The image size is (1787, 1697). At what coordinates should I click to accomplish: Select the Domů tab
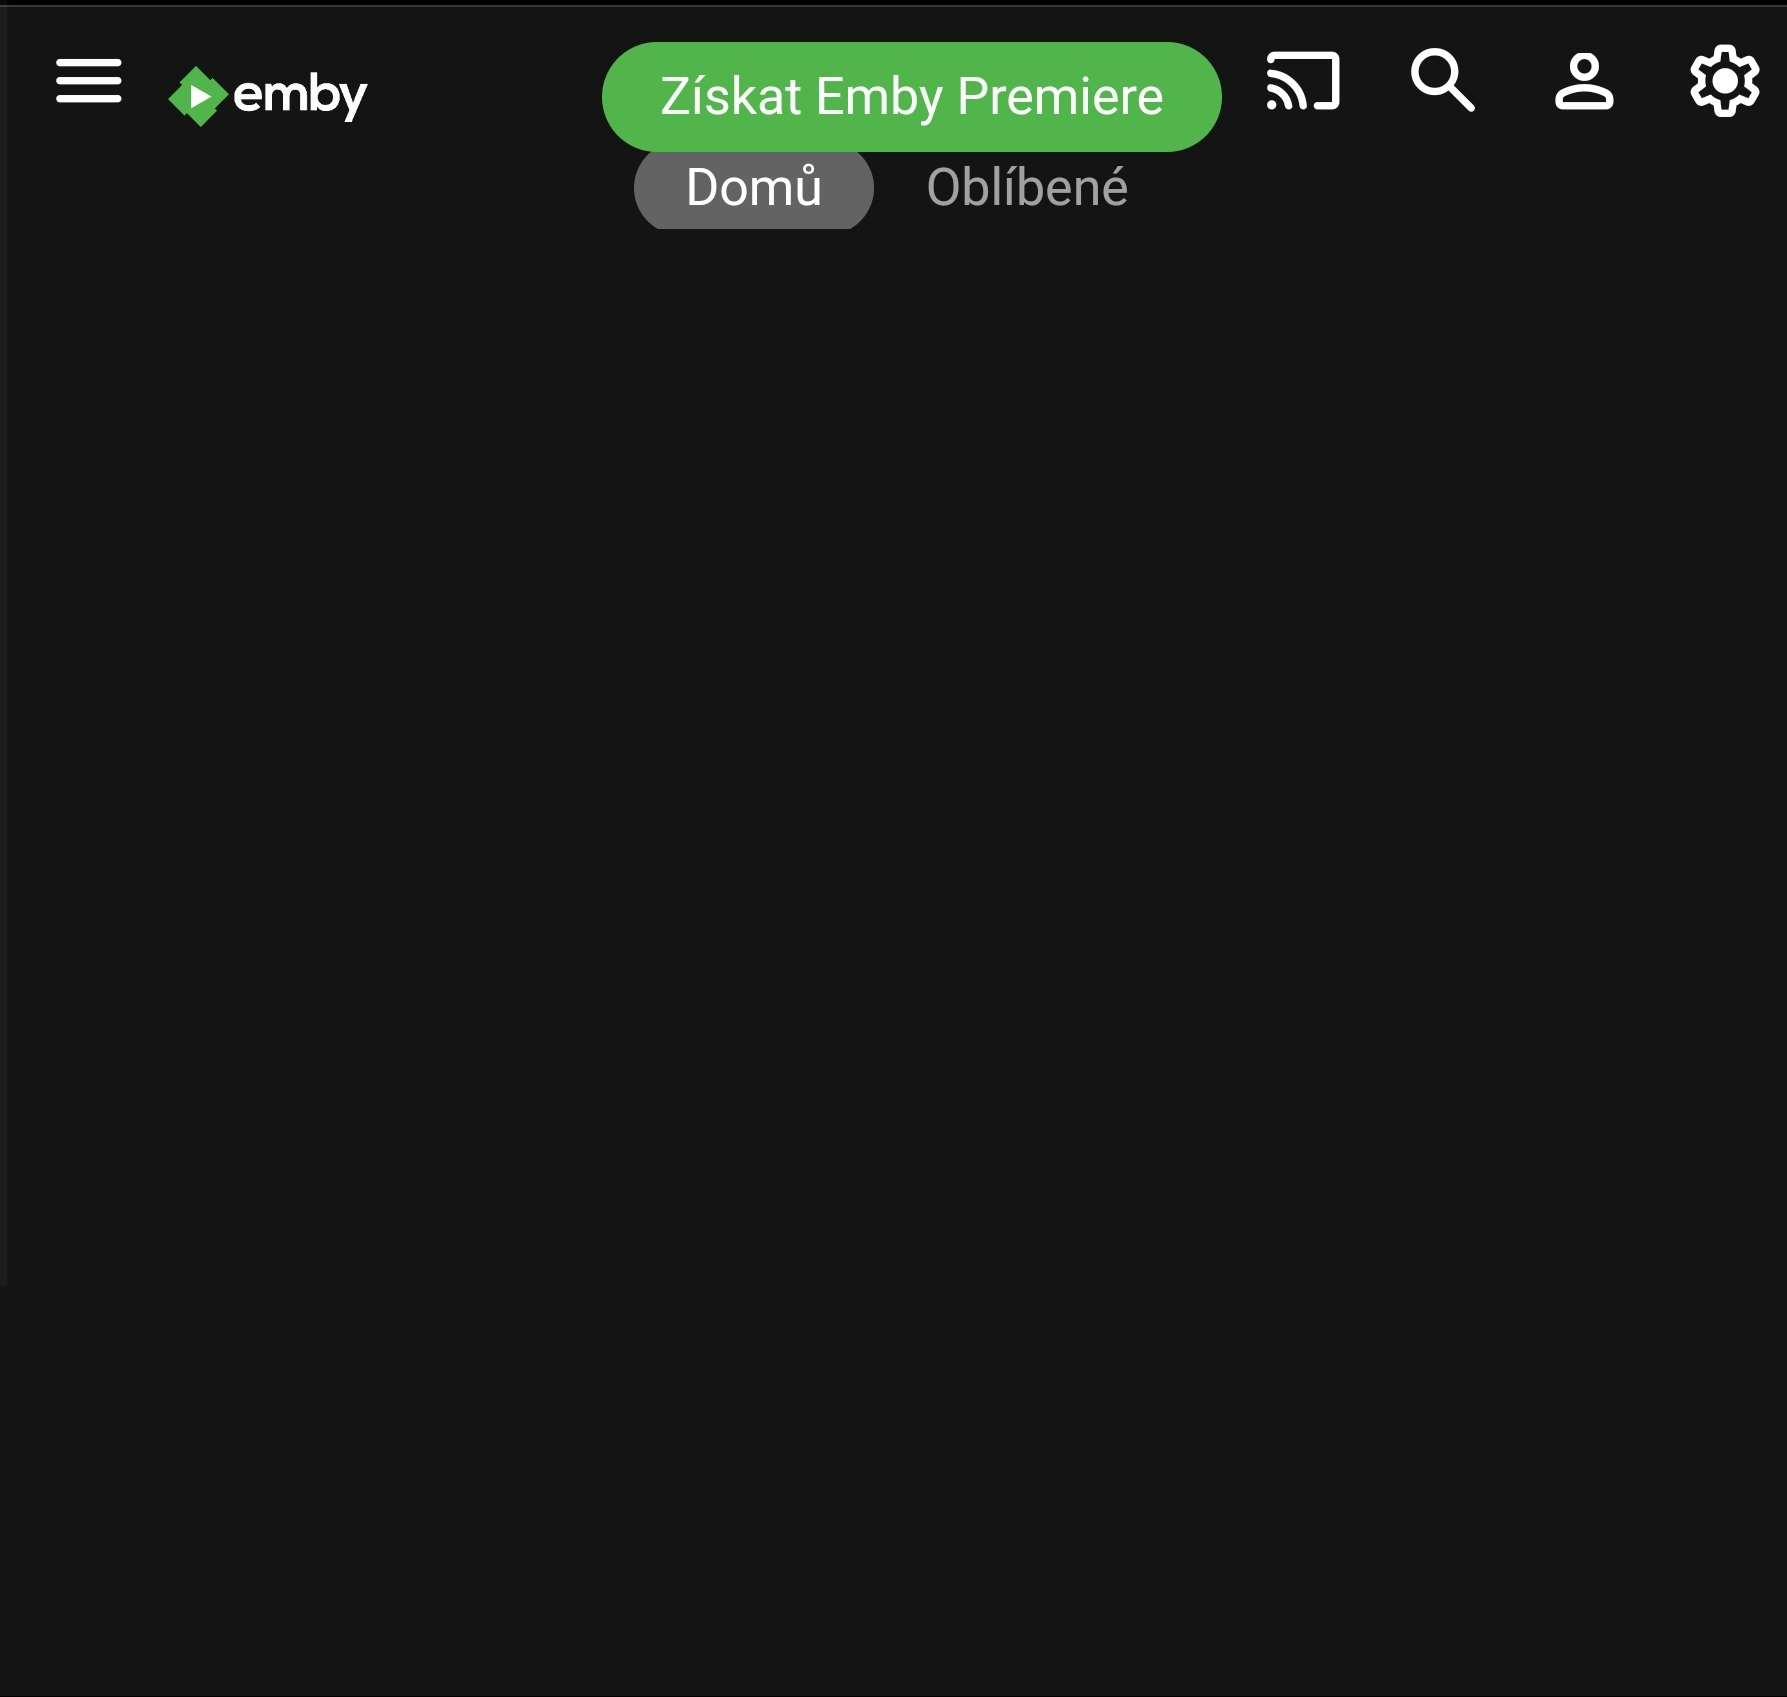point(754,187)
